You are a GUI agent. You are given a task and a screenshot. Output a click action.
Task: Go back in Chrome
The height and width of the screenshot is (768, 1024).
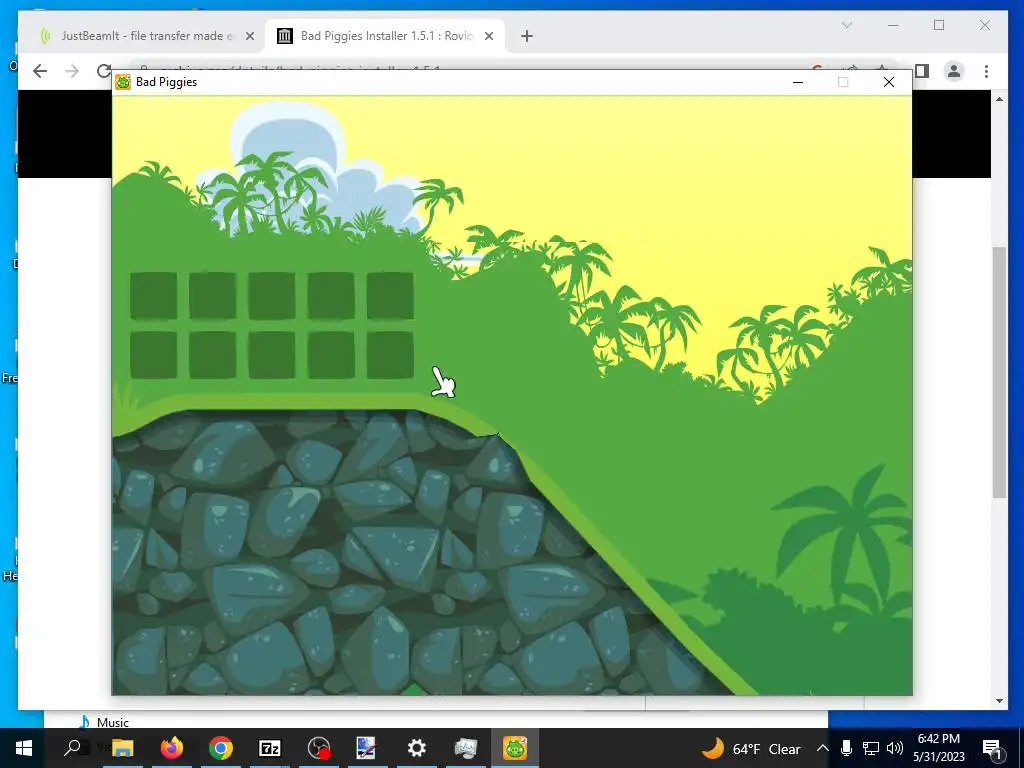point(40,71)
